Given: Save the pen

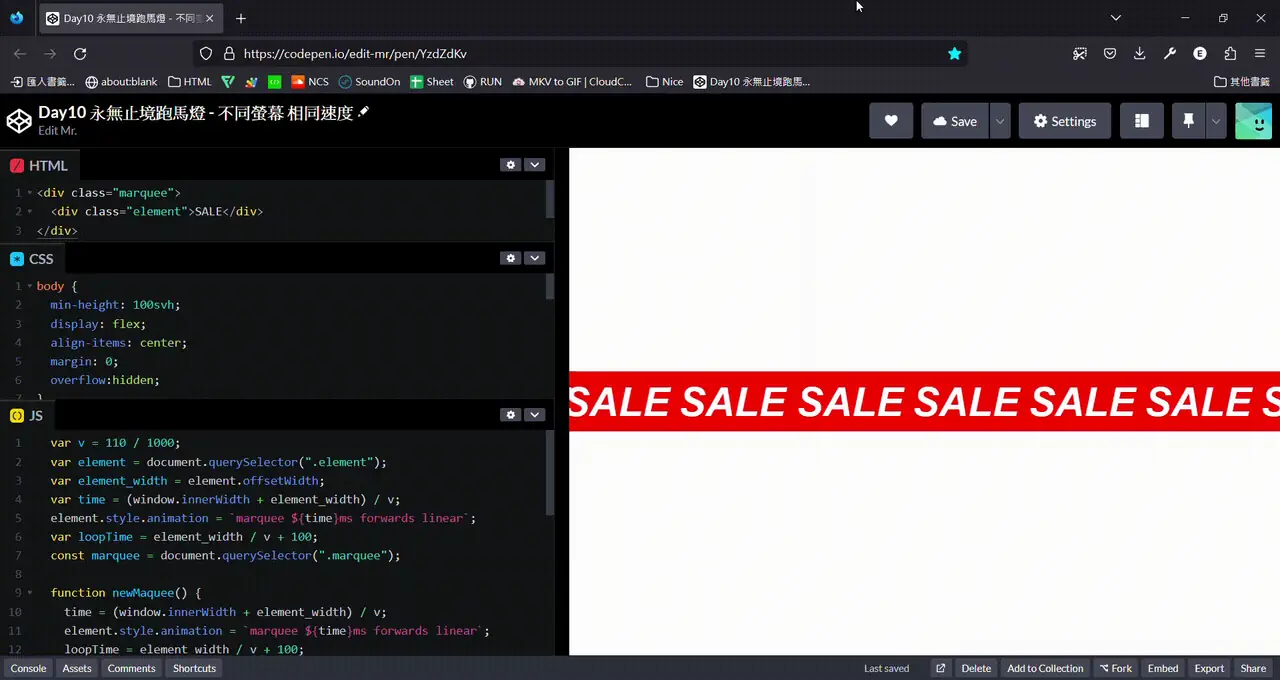Looking at the screenshot, I should 955,121.
